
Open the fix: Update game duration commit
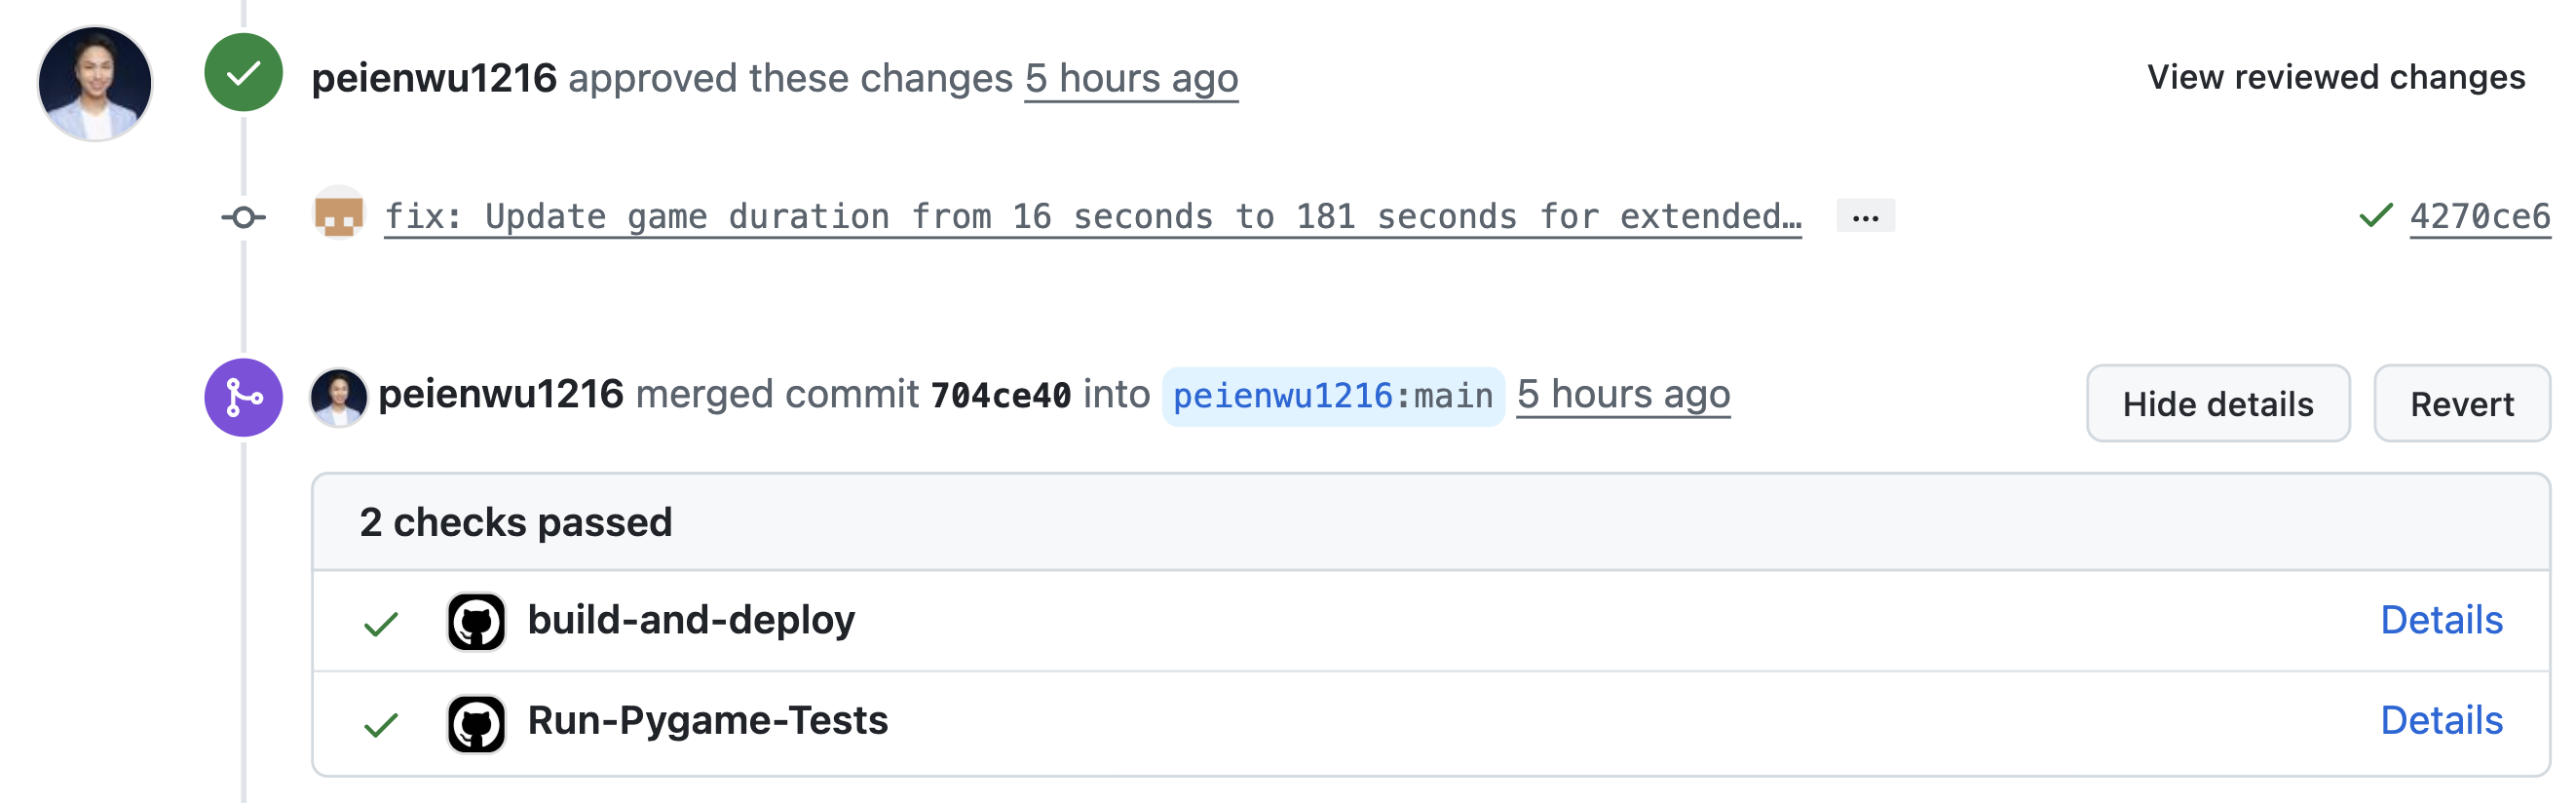[1093, 216]
